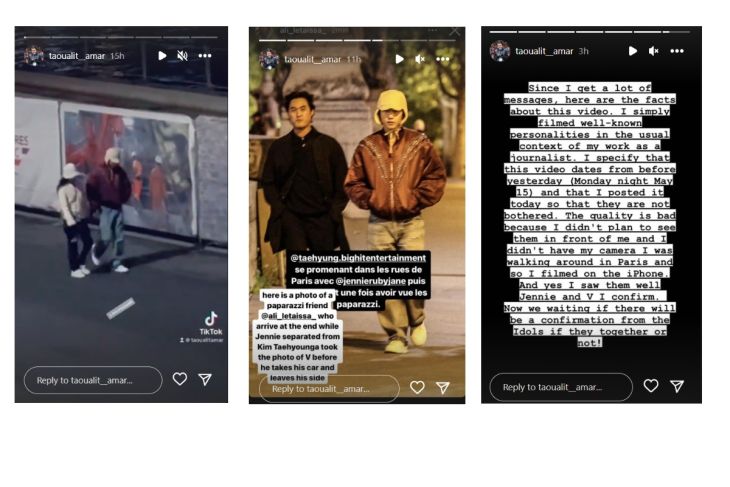The width and height of the screenshot is (730, 487).
Task: Close the middle story with X
Action: (x=455, y=31)
